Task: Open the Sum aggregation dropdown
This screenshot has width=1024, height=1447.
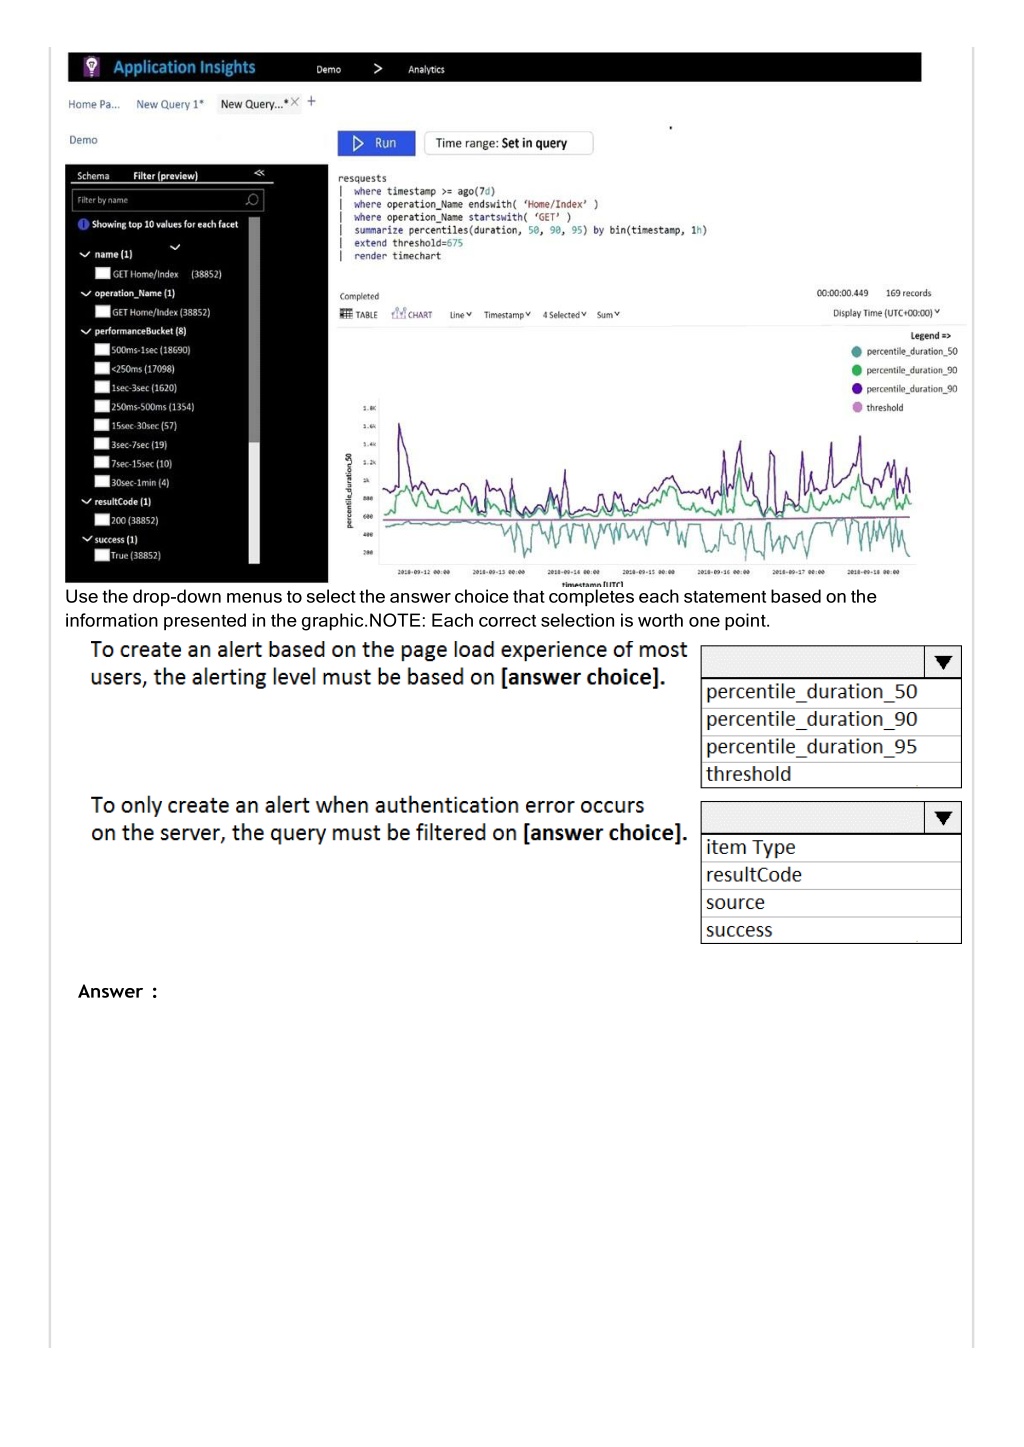Action: click(x=608, y=315)
